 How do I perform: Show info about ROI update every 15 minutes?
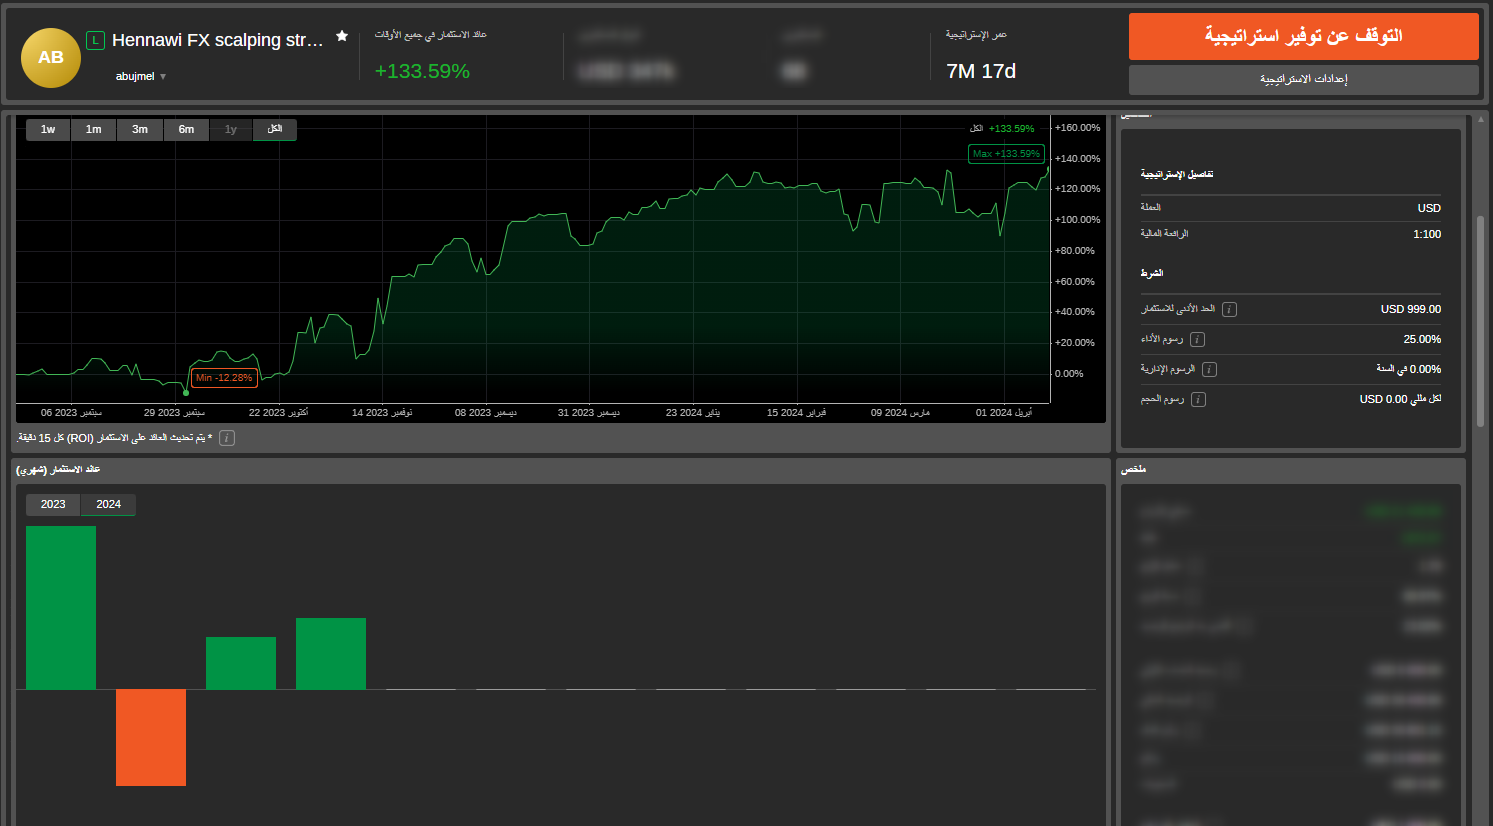point(227,438)
